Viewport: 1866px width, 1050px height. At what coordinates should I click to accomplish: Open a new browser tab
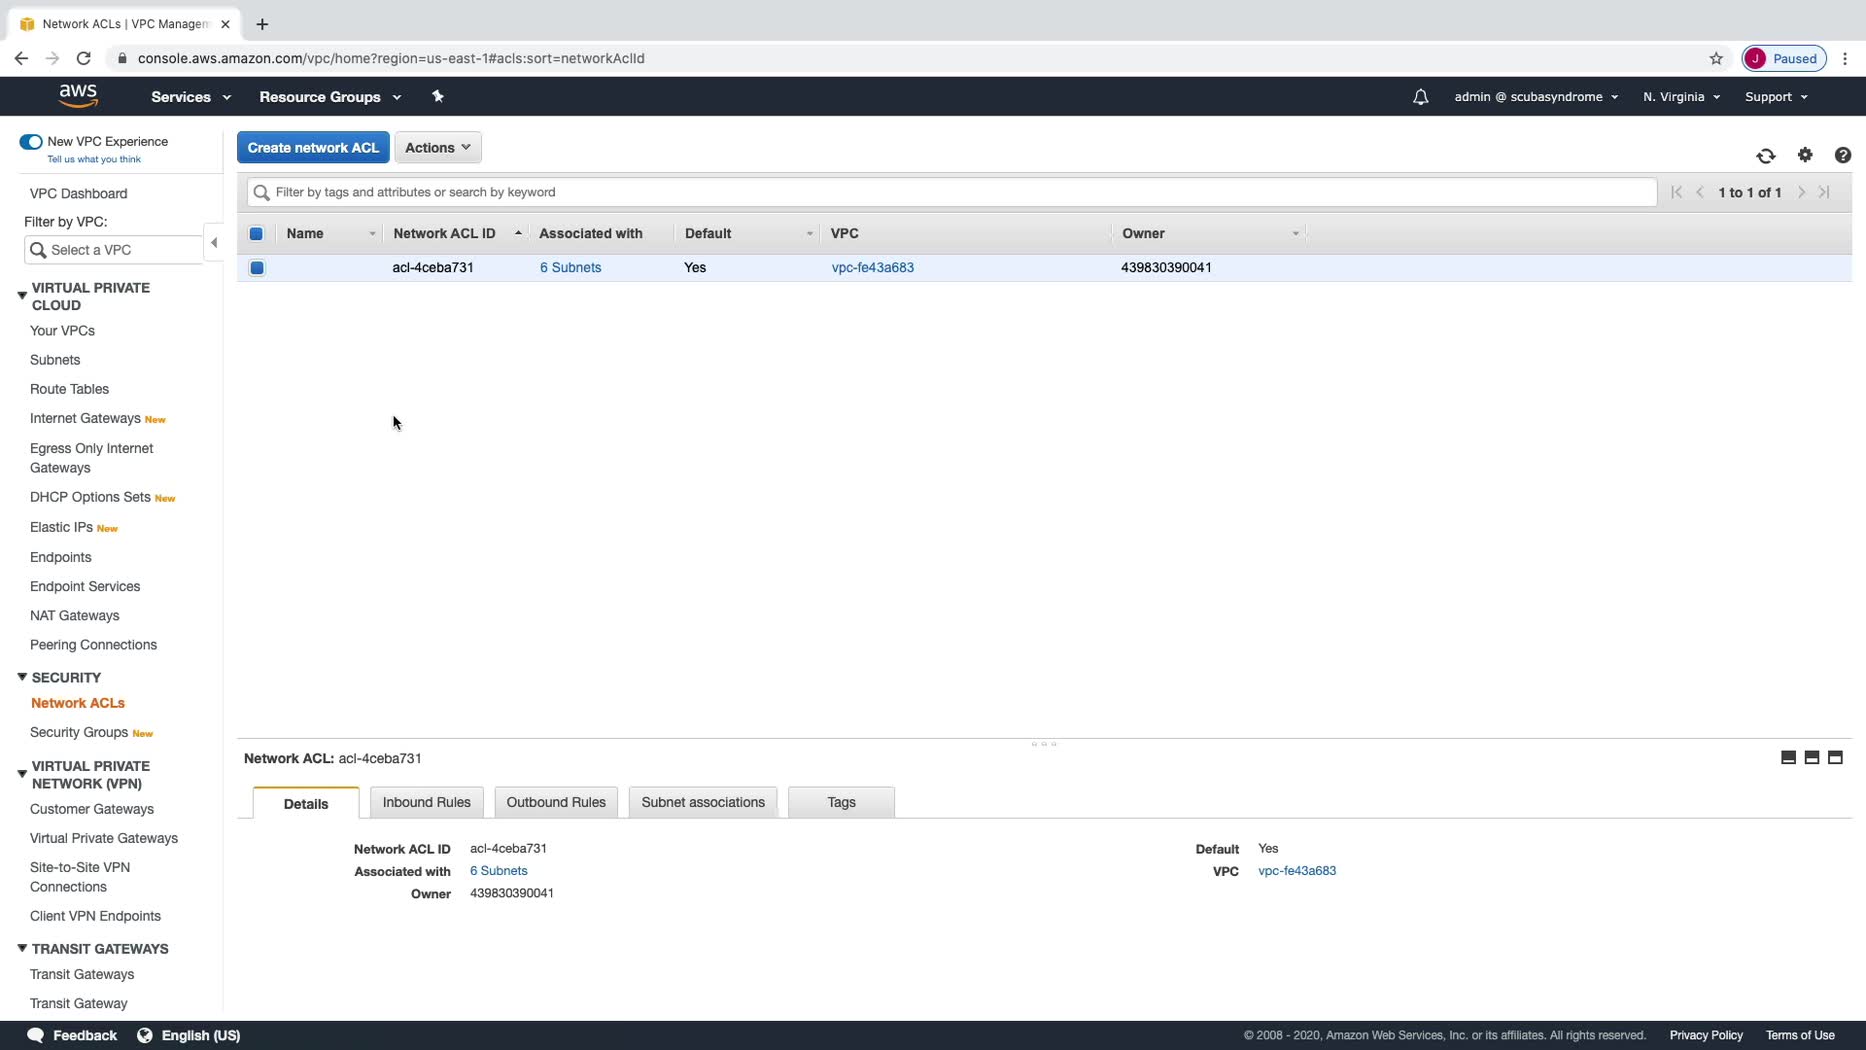tap(262, 24)
